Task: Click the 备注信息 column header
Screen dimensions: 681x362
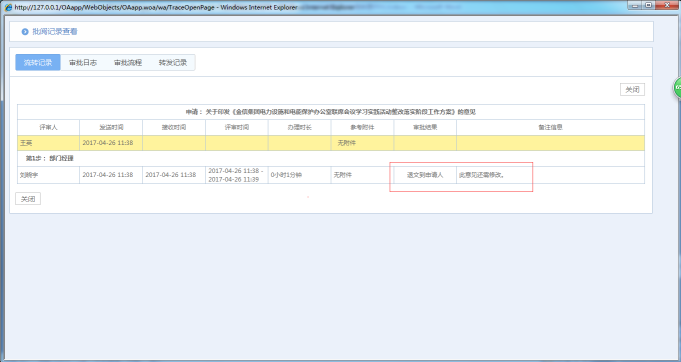Action: 550,127
